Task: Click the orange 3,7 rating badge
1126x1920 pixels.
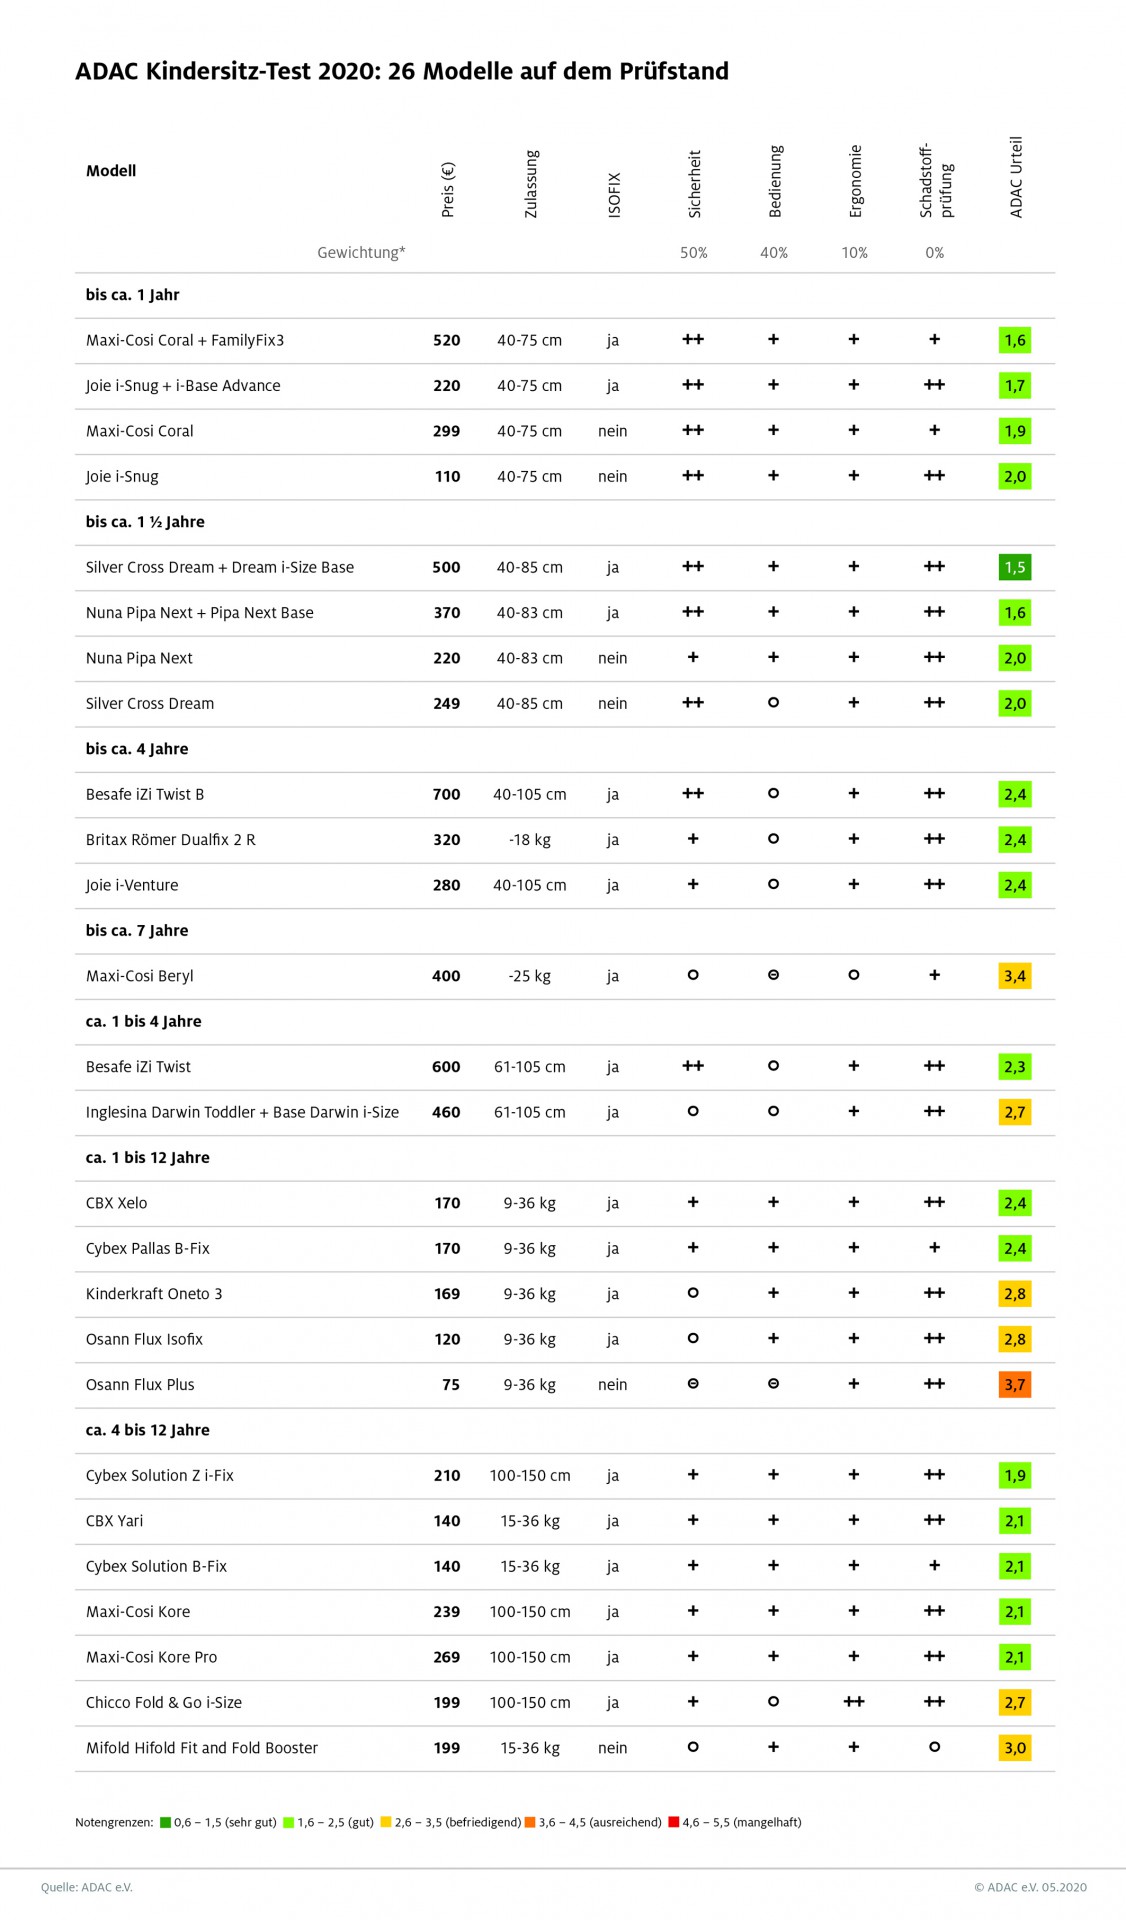Action: (x=1014, y=1385)
